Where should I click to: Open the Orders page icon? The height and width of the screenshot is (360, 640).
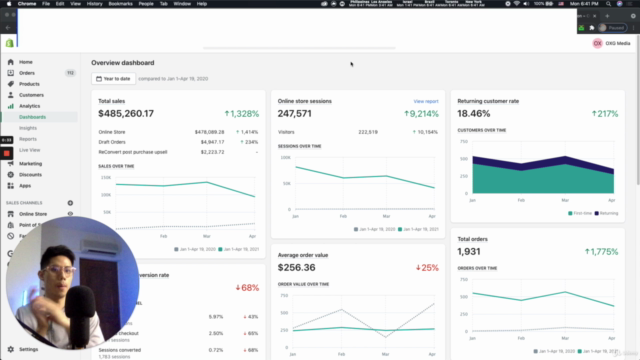click(11, 73)
